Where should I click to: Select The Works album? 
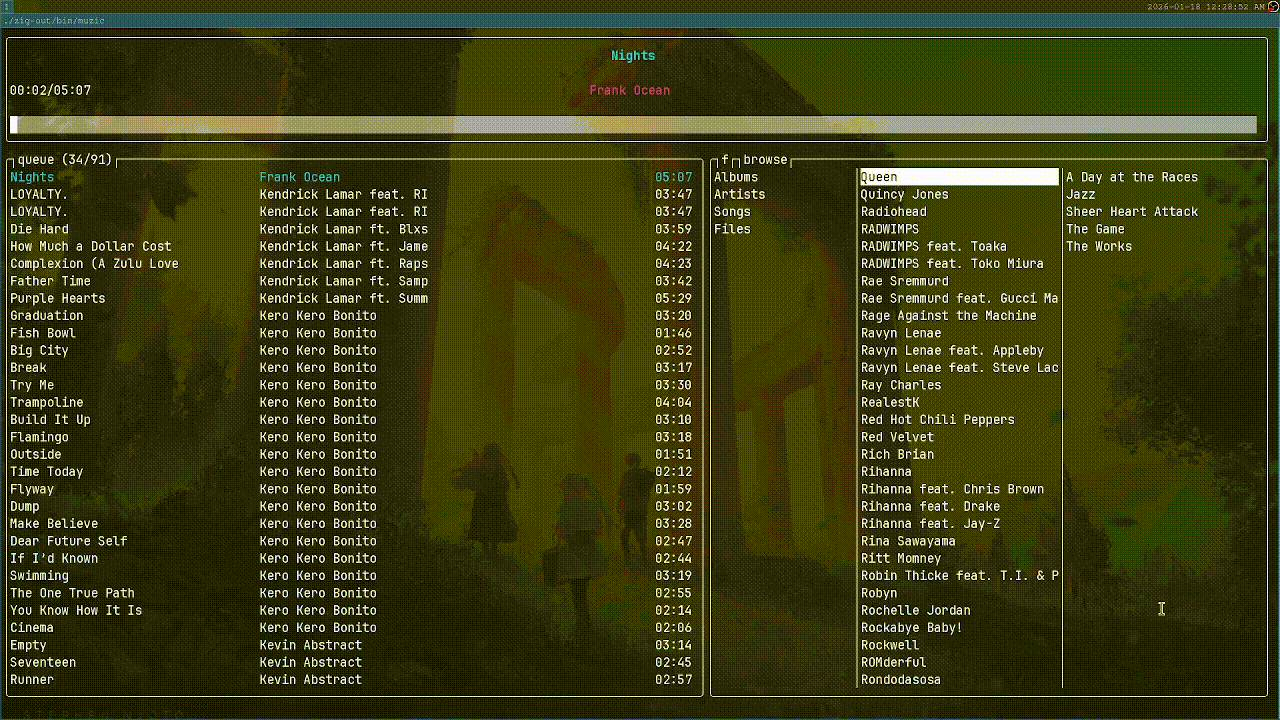[1098, 247]
